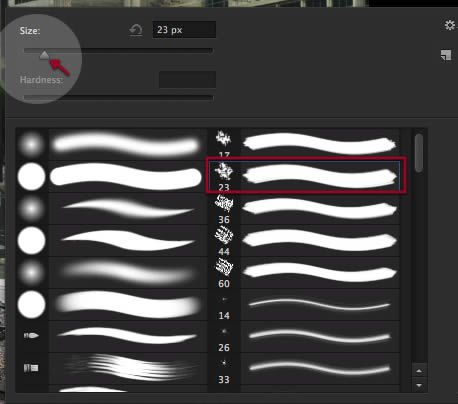Select hard round pressure size brush
Screen dimensions: 458x404
click(111, 241)
